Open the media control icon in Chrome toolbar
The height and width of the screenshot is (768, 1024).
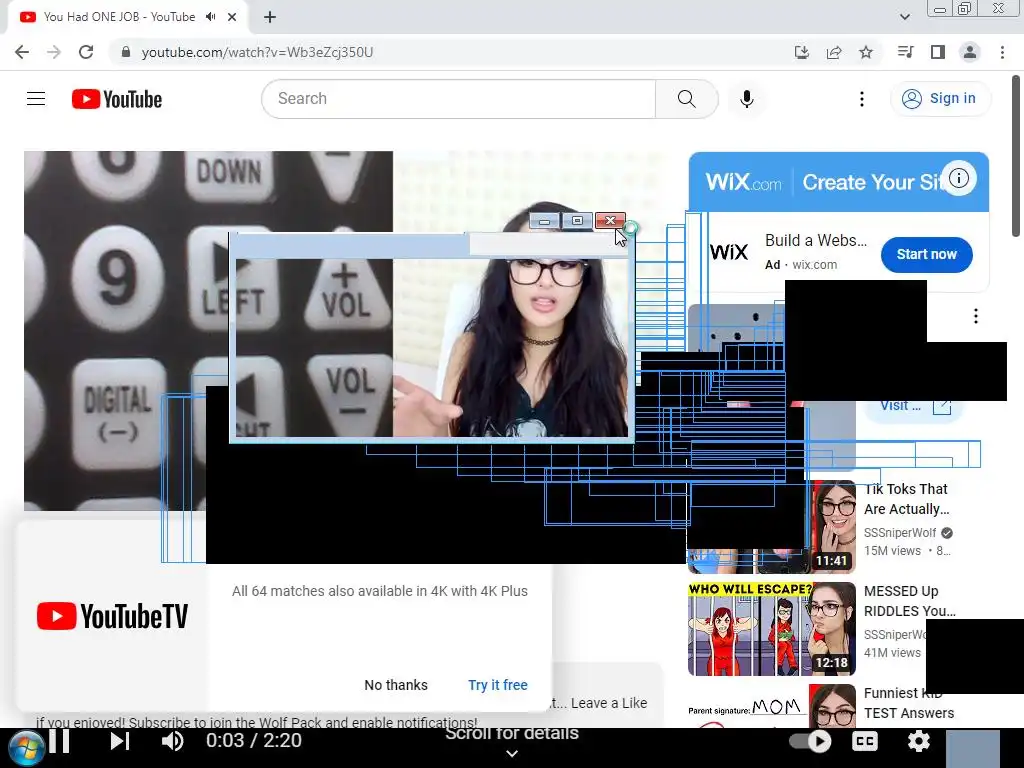(x=905, y=52)
